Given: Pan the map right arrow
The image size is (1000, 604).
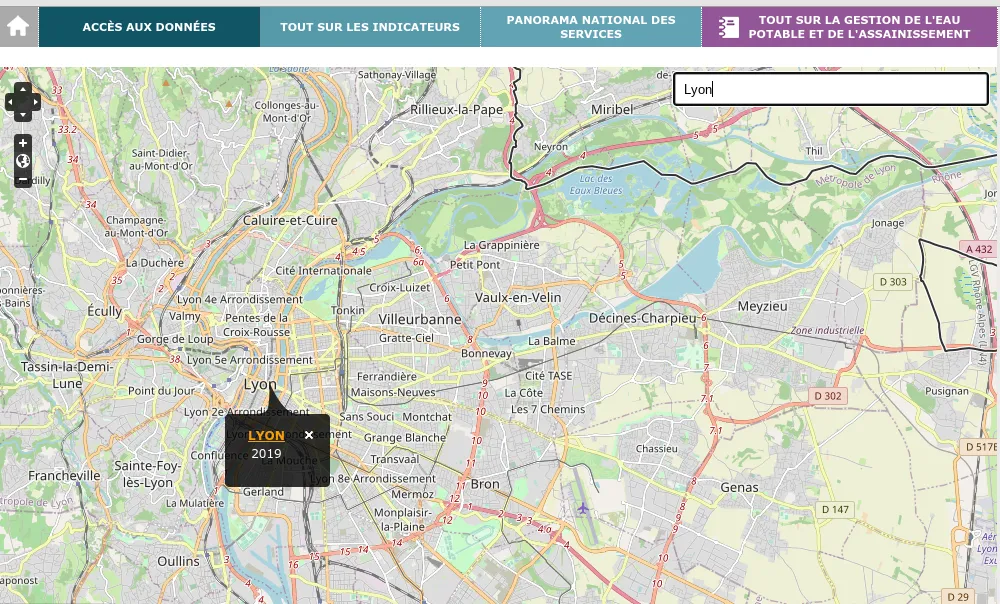Looking at the screenshot, I should click(x=36, y=102).
